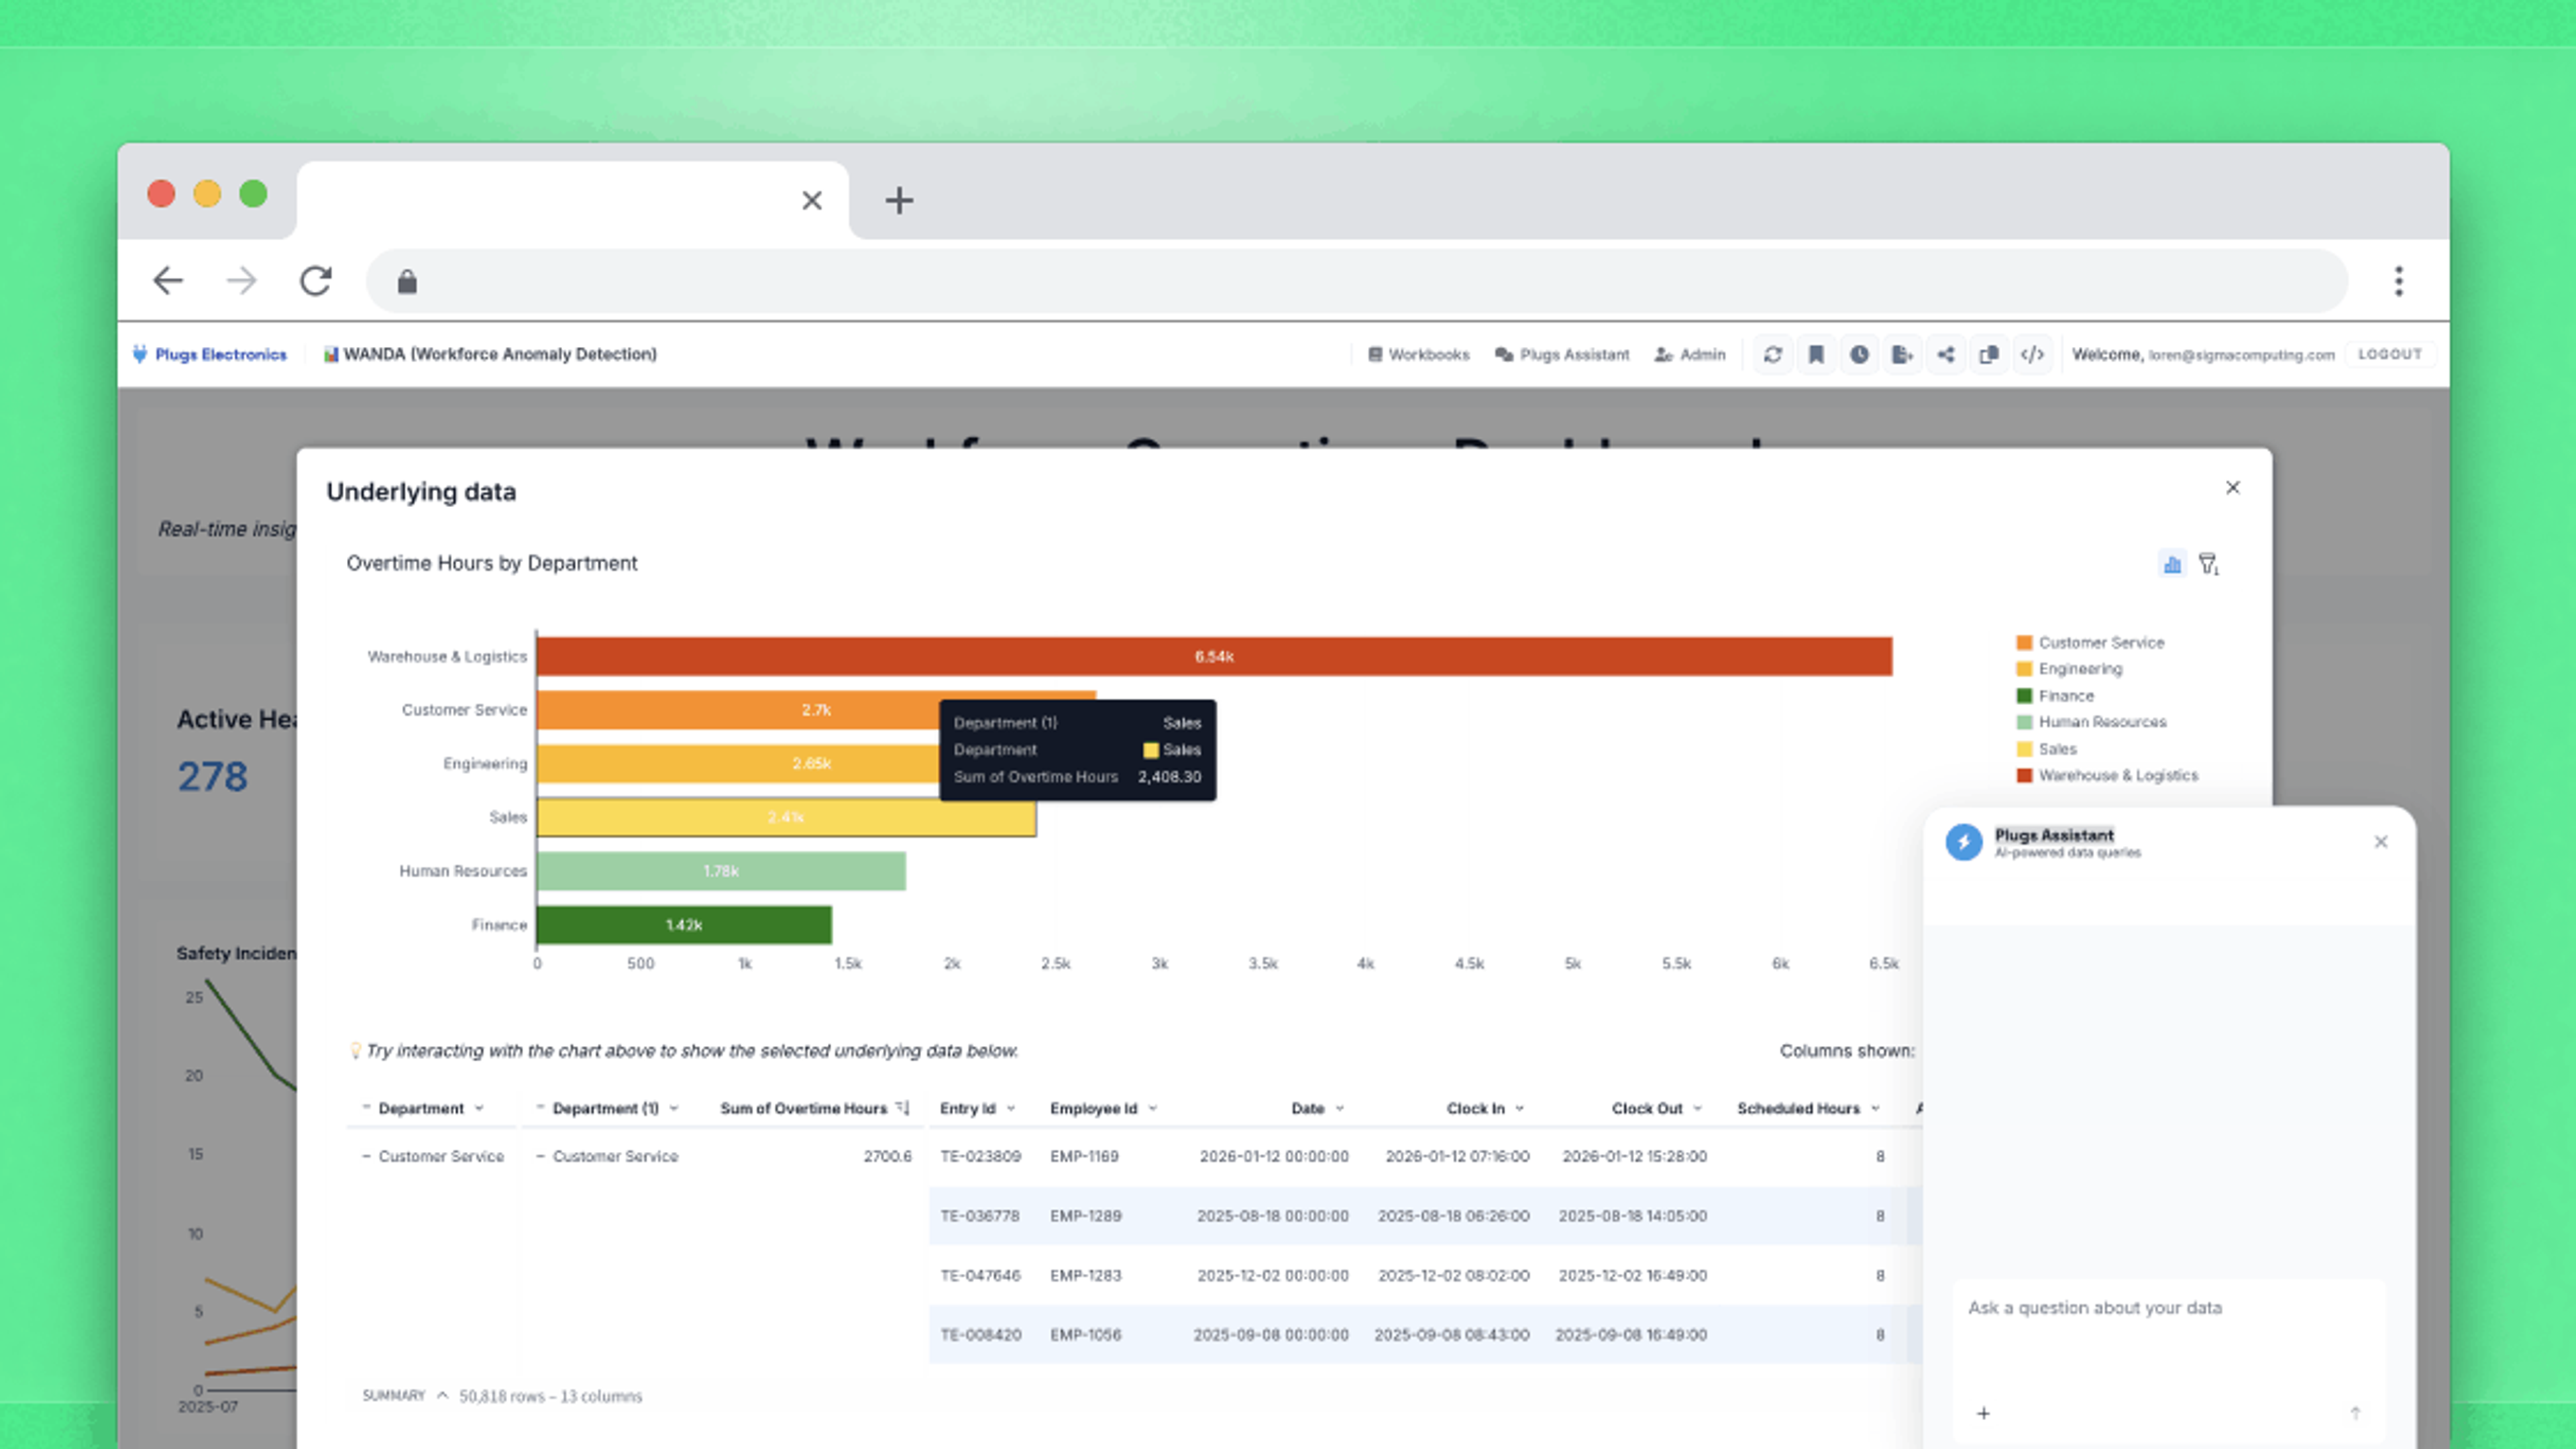Close the Underlying data modal
The height and width of the screenshot is (1449, 2576).
[x=2233, y=487]
